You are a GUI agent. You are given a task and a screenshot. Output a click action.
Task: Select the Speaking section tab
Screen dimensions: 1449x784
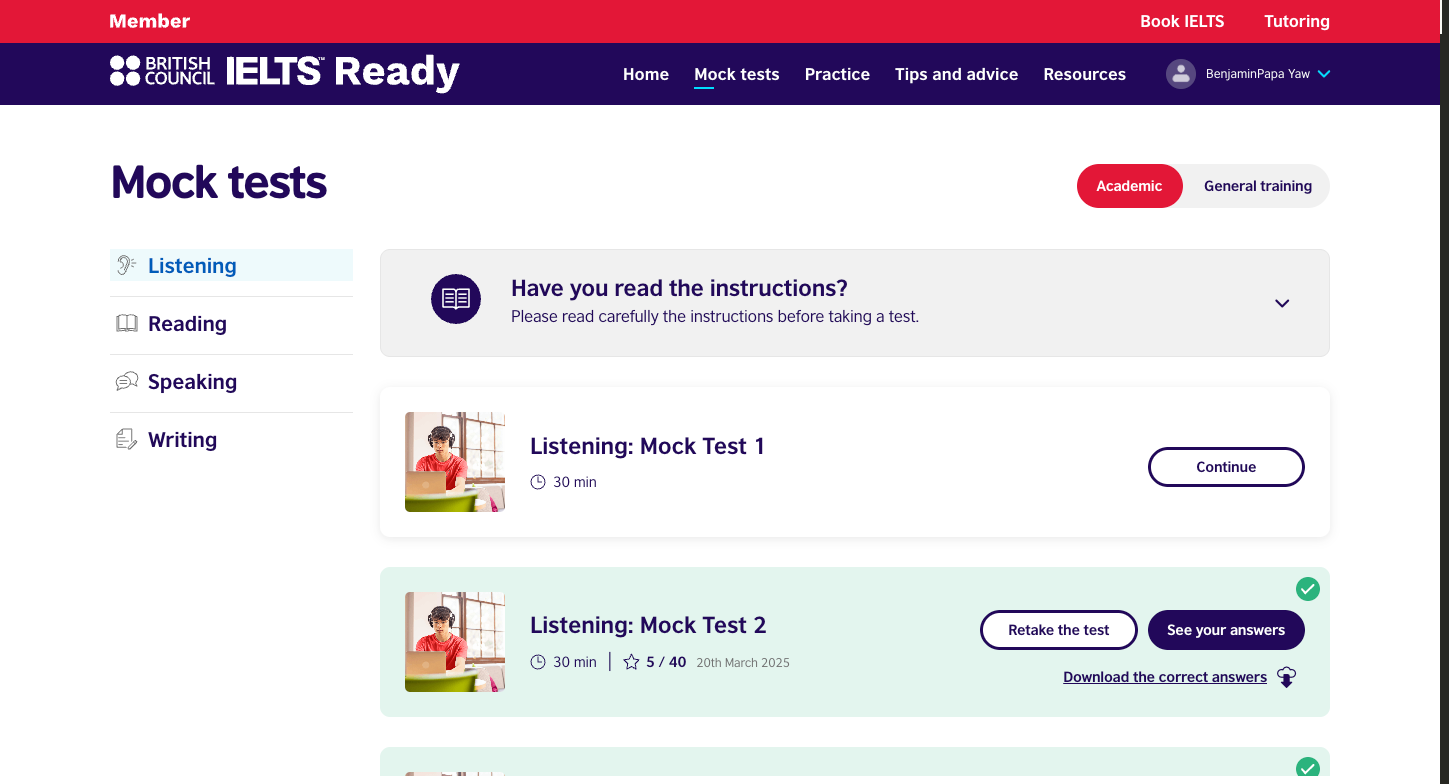point(231,381)
